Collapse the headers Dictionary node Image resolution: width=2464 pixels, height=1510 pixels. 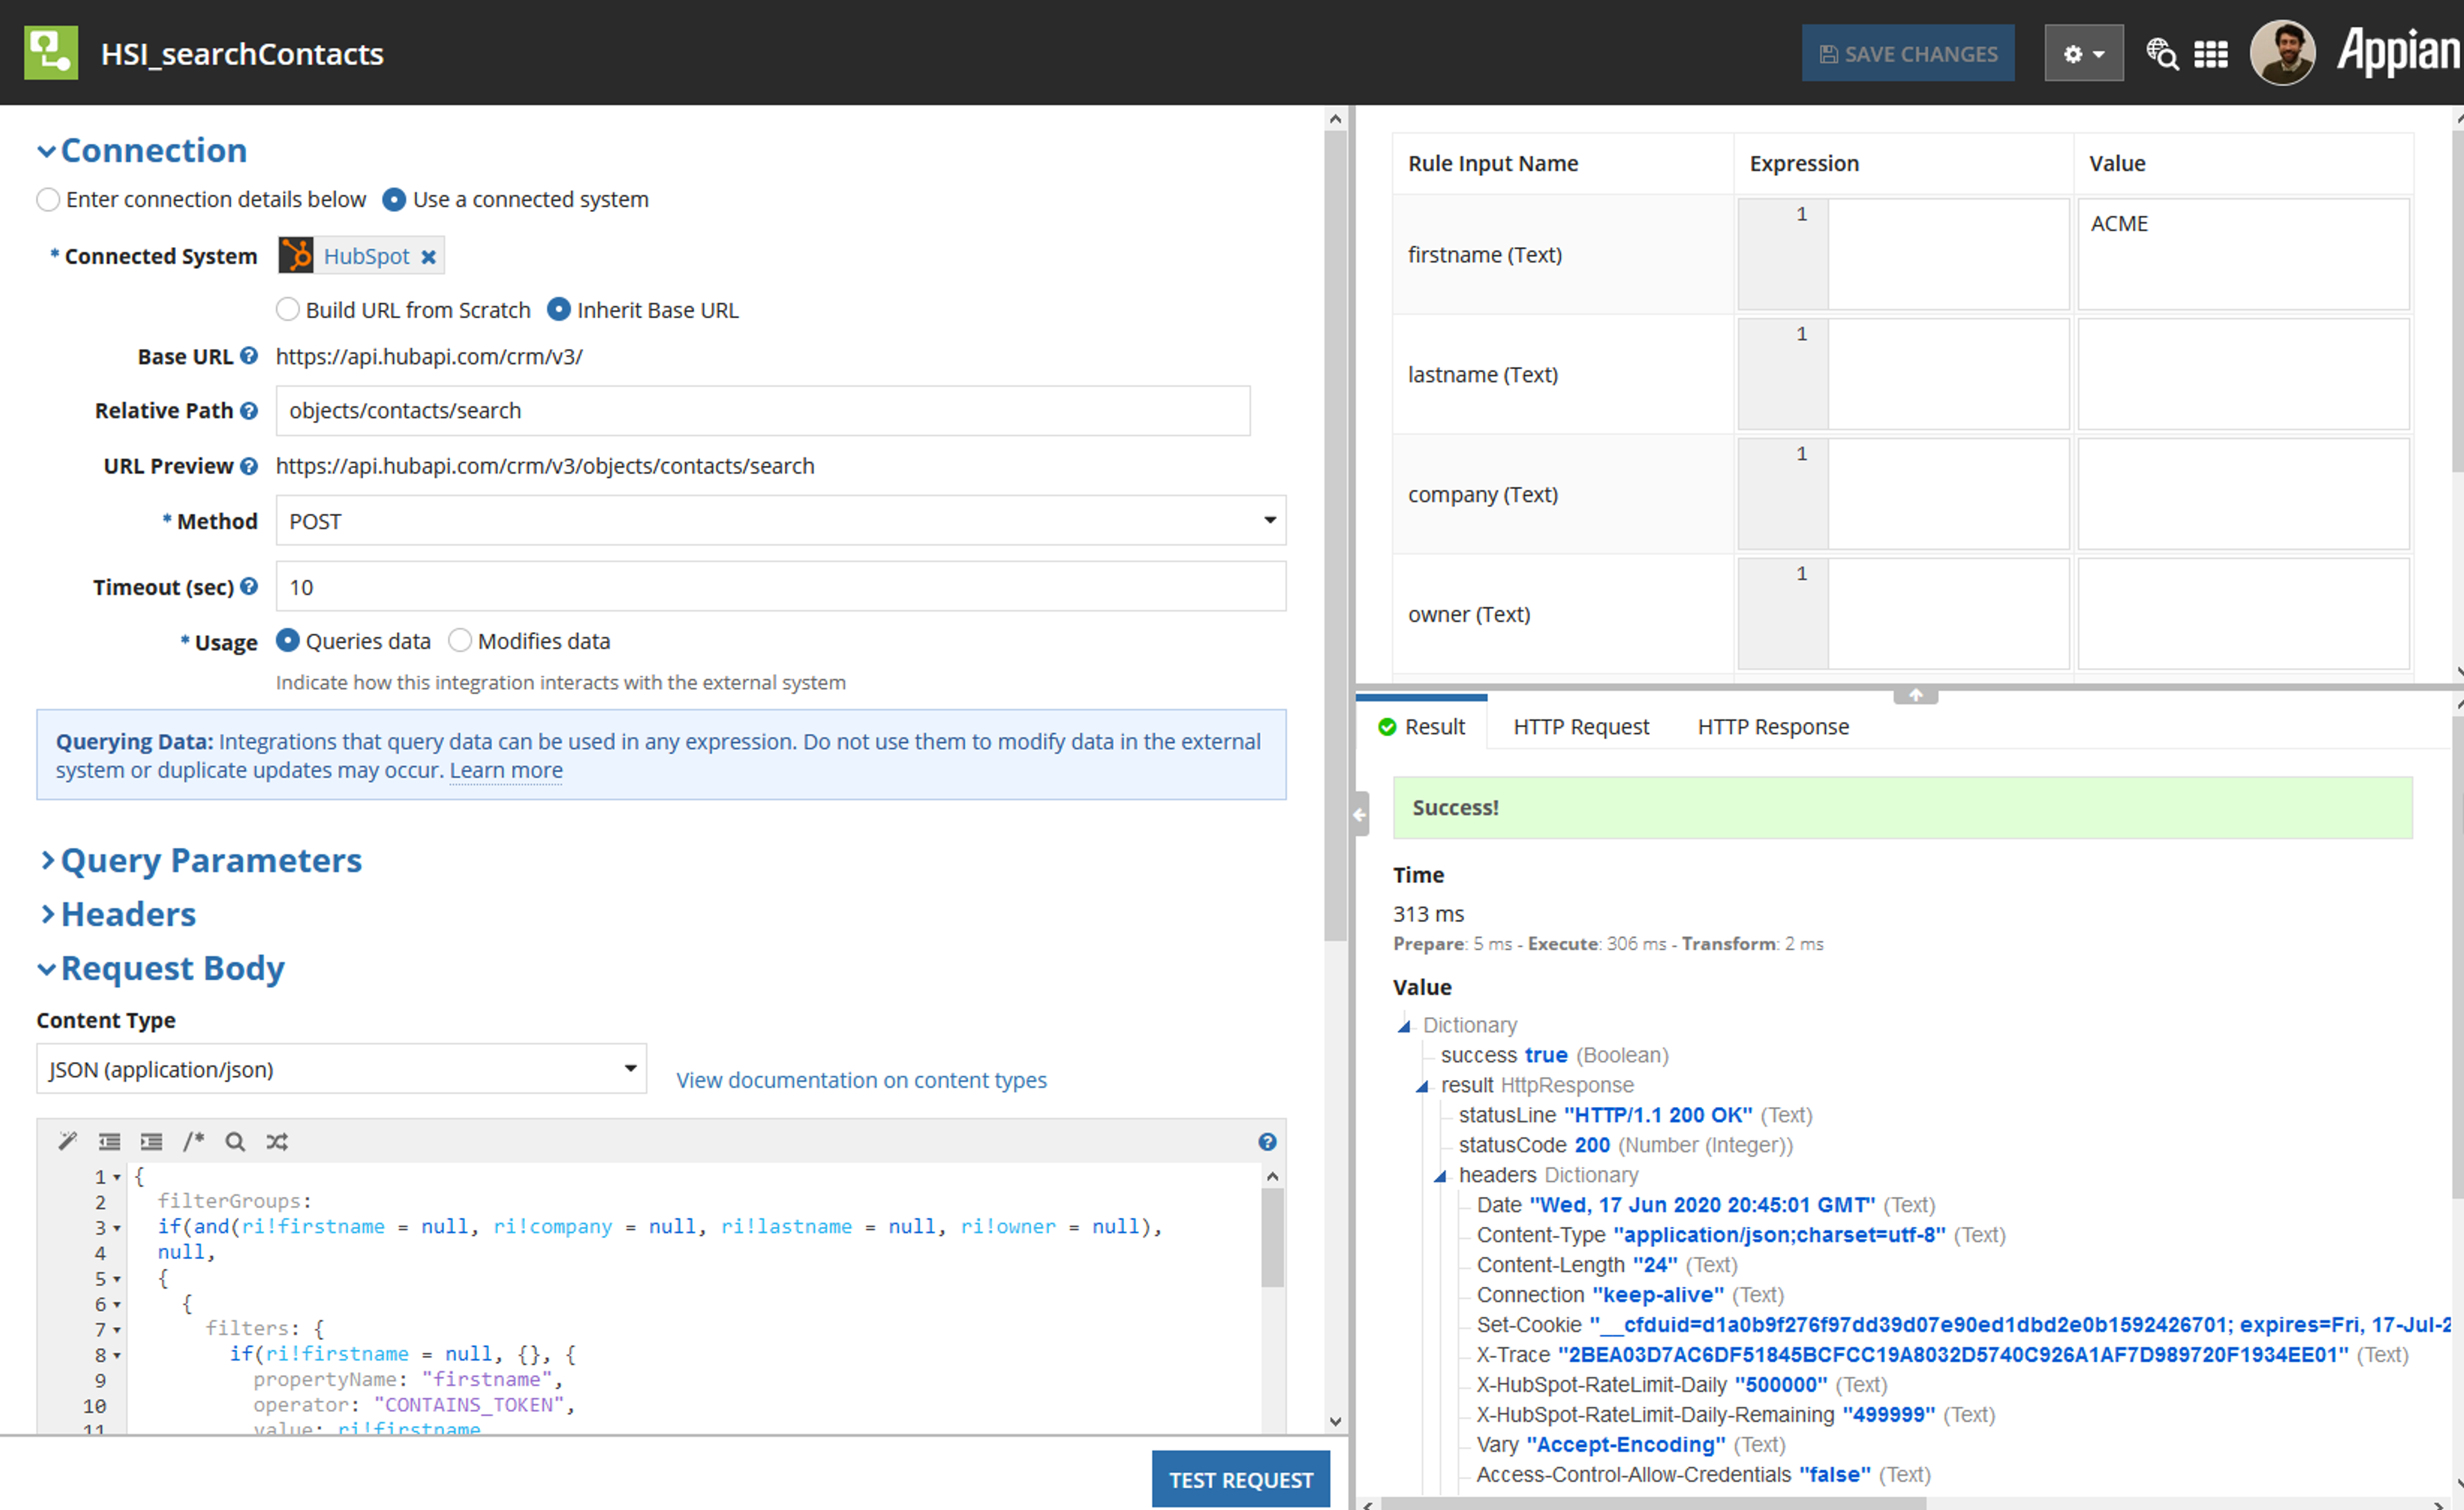[x=1440, y=1176]
